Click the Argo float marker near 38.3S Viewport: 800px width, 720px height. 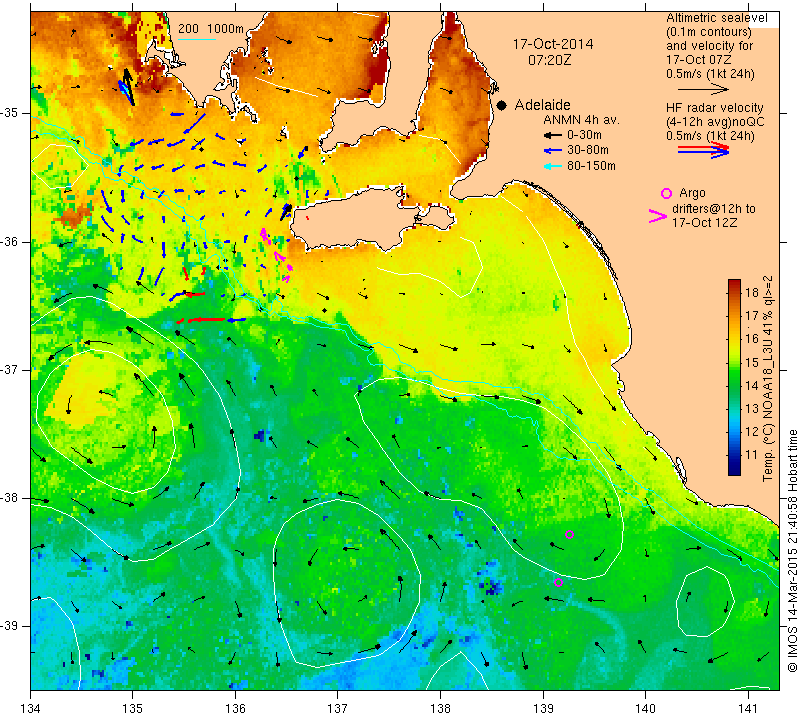(570, 535)
